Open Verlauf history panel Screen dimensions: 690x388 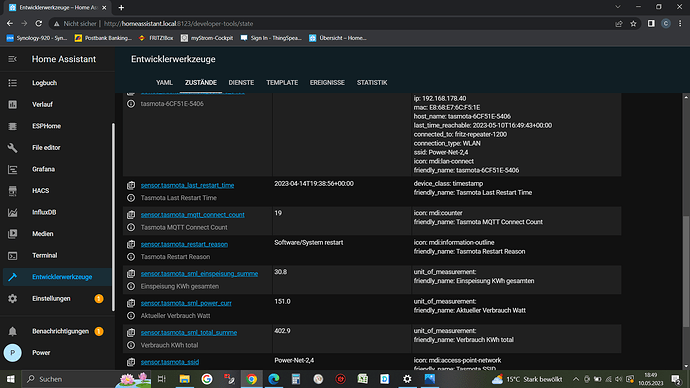[42, 104]
